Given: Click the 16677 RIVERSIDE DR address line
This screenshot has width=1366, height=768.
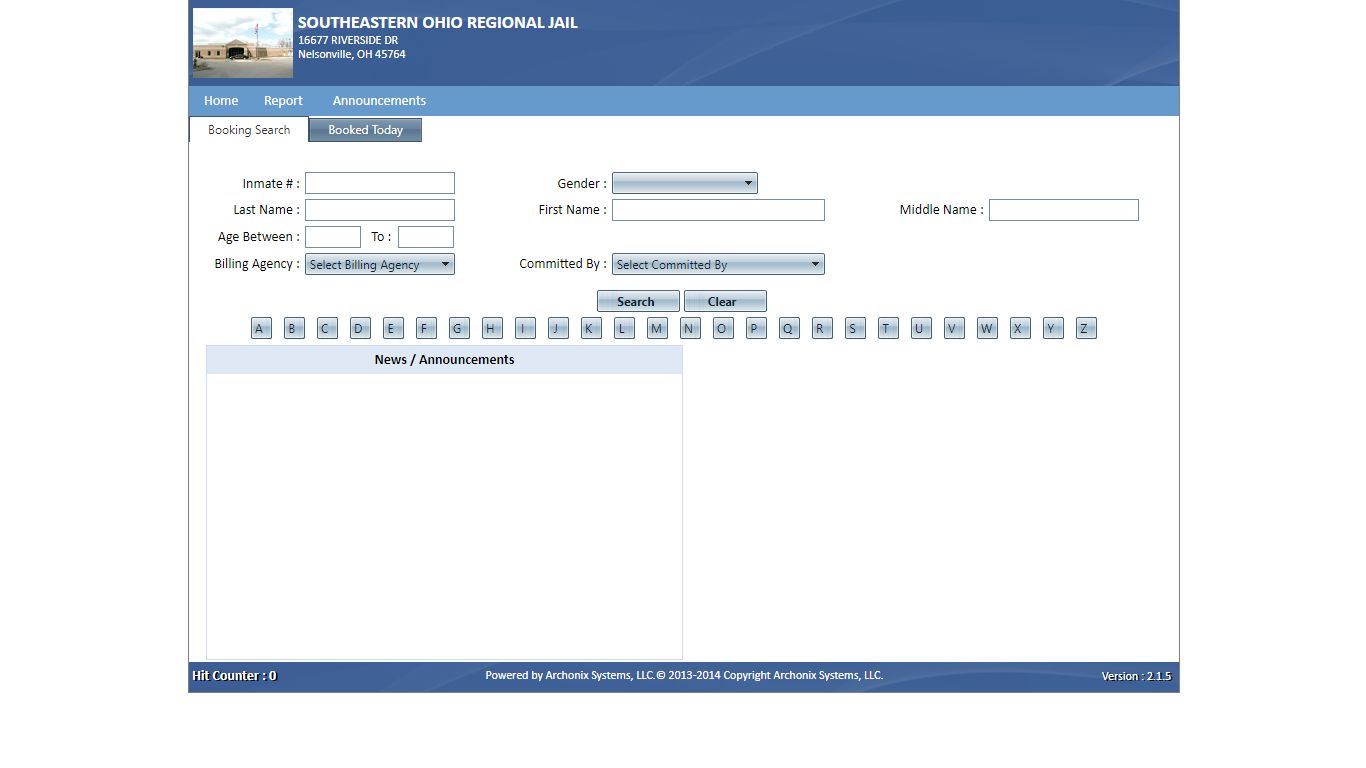Looking at the screenshot, I should [348, 40].
